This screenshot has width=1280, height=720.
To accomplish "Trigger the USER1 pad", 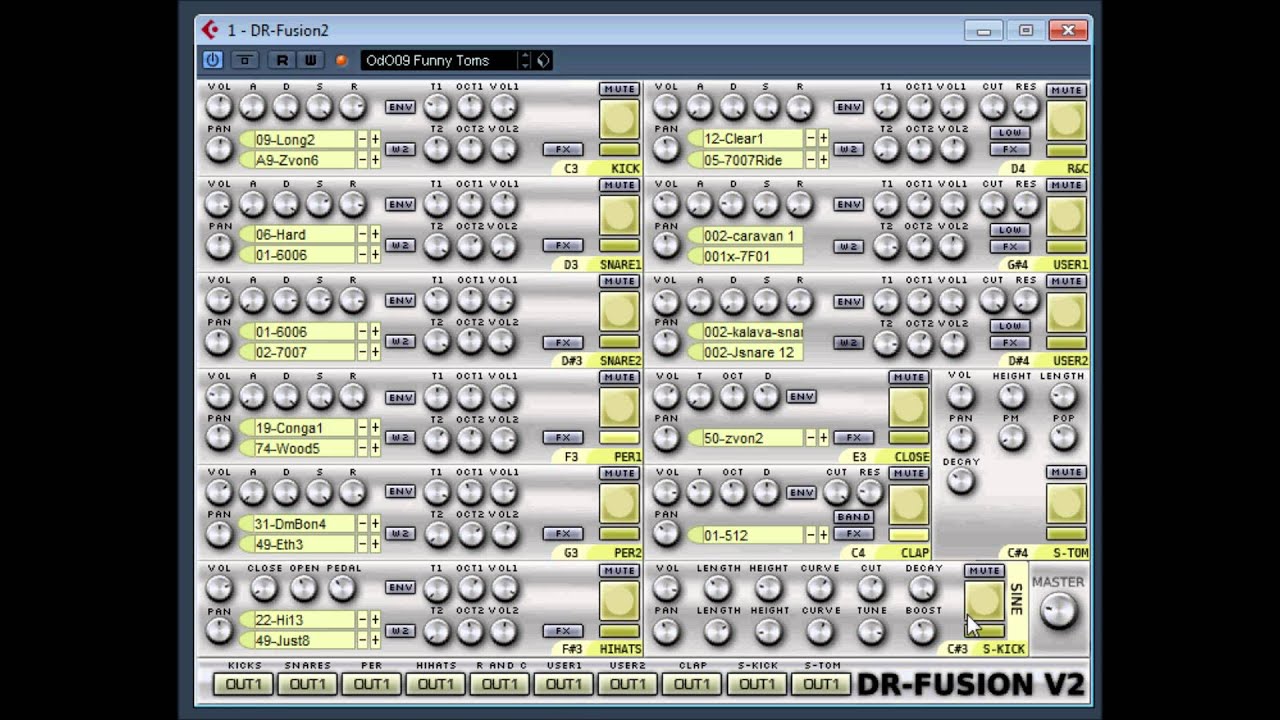I will (1066, 216).
